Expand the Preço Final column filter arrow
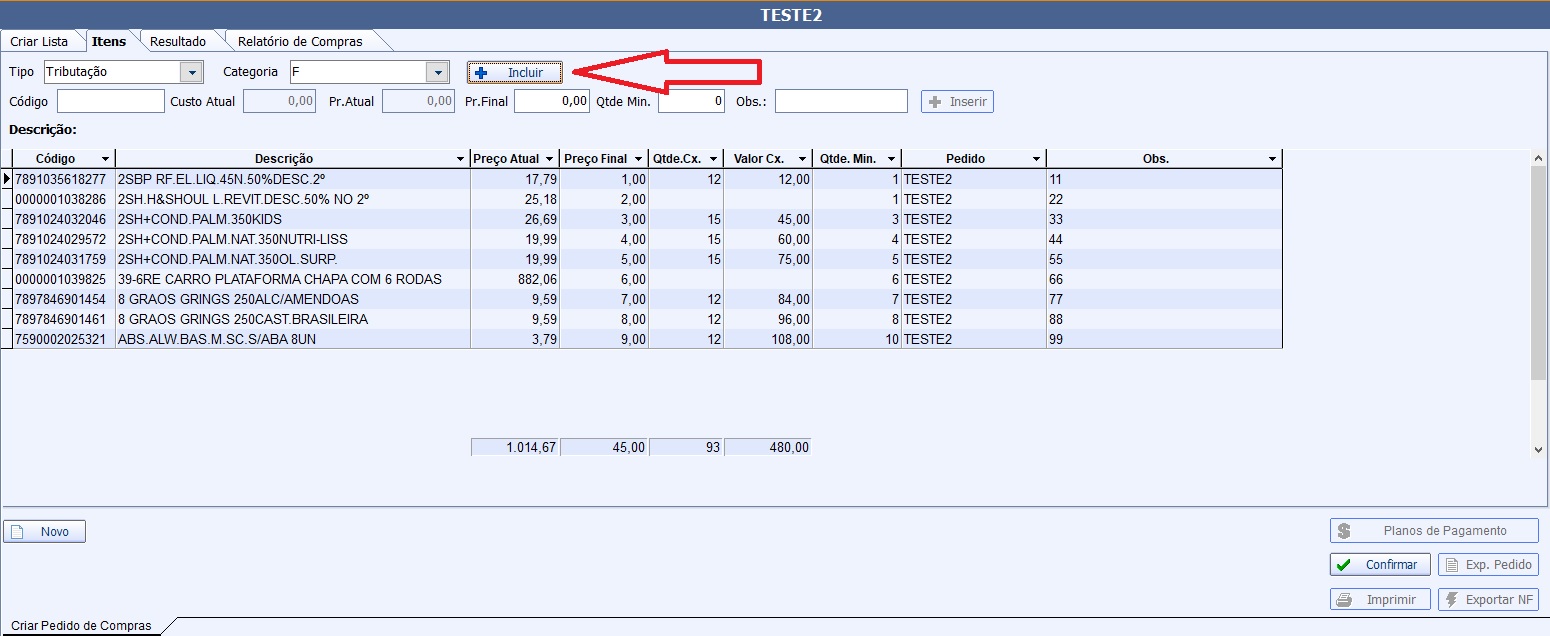The height and width of the screenshot is (636, 1550). (x=638, y=159)
